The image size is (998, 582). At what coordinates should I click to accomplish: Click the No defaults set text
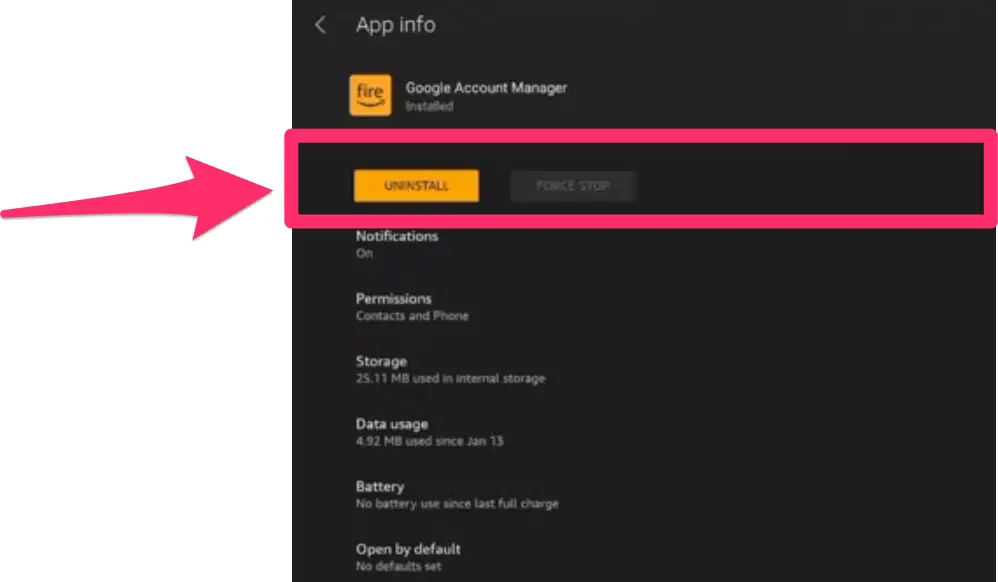[x=398, y=566]
